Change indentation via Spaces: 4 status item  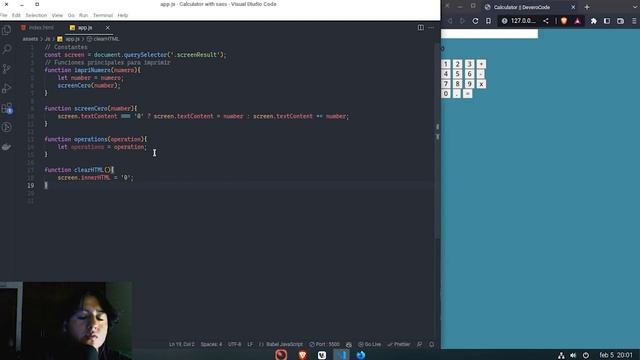point(211,344)
